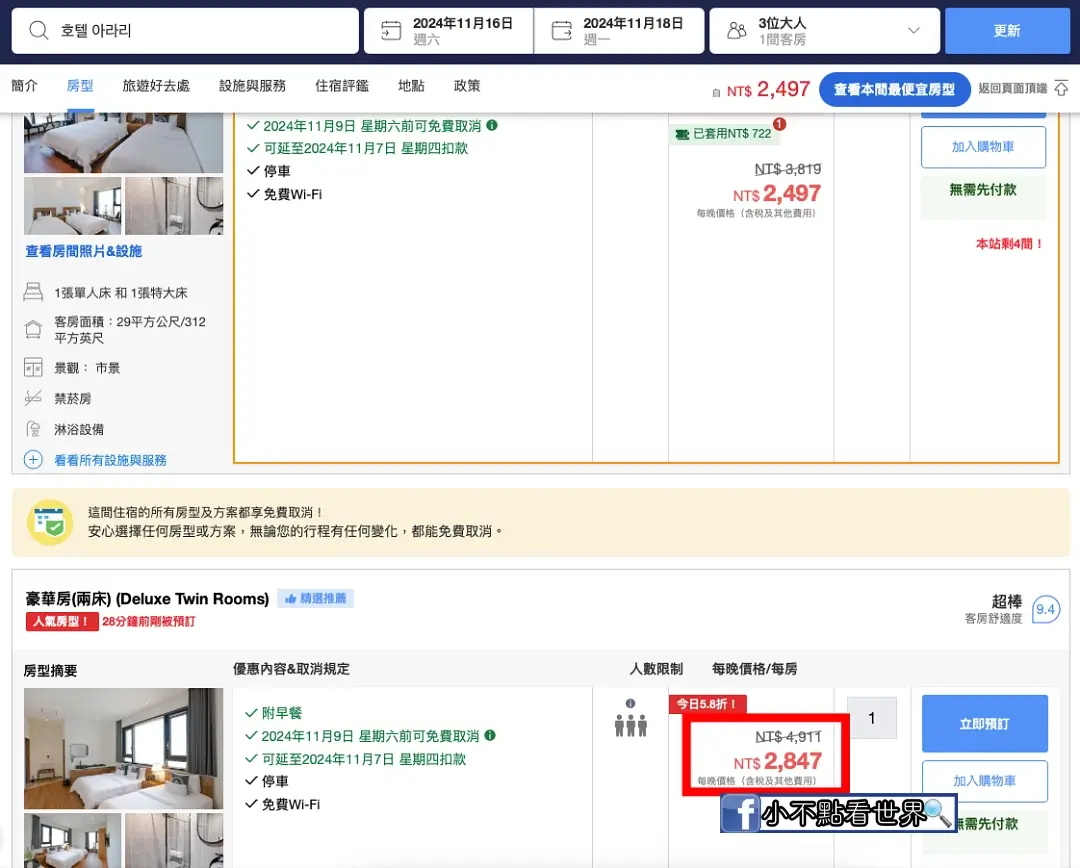1080x868 pixels.
Task: Click the 今日5.8折 discount tag
Action: [x=707, y=704]
